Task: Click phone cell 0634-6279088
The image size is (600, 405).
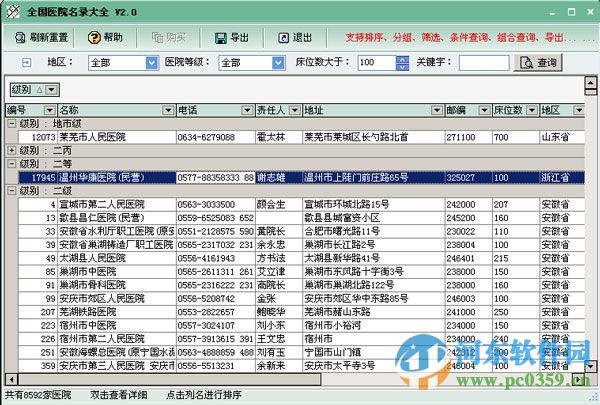Action: click(215, 137)
